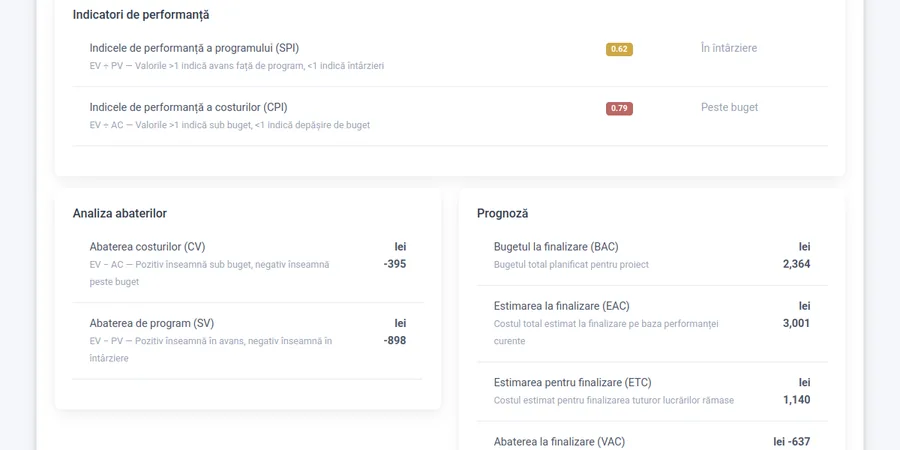Viewport: 900px width, 450px height.
Task: Select 'Bugetul la finalizare (BAC)' label
Action: 556,247
